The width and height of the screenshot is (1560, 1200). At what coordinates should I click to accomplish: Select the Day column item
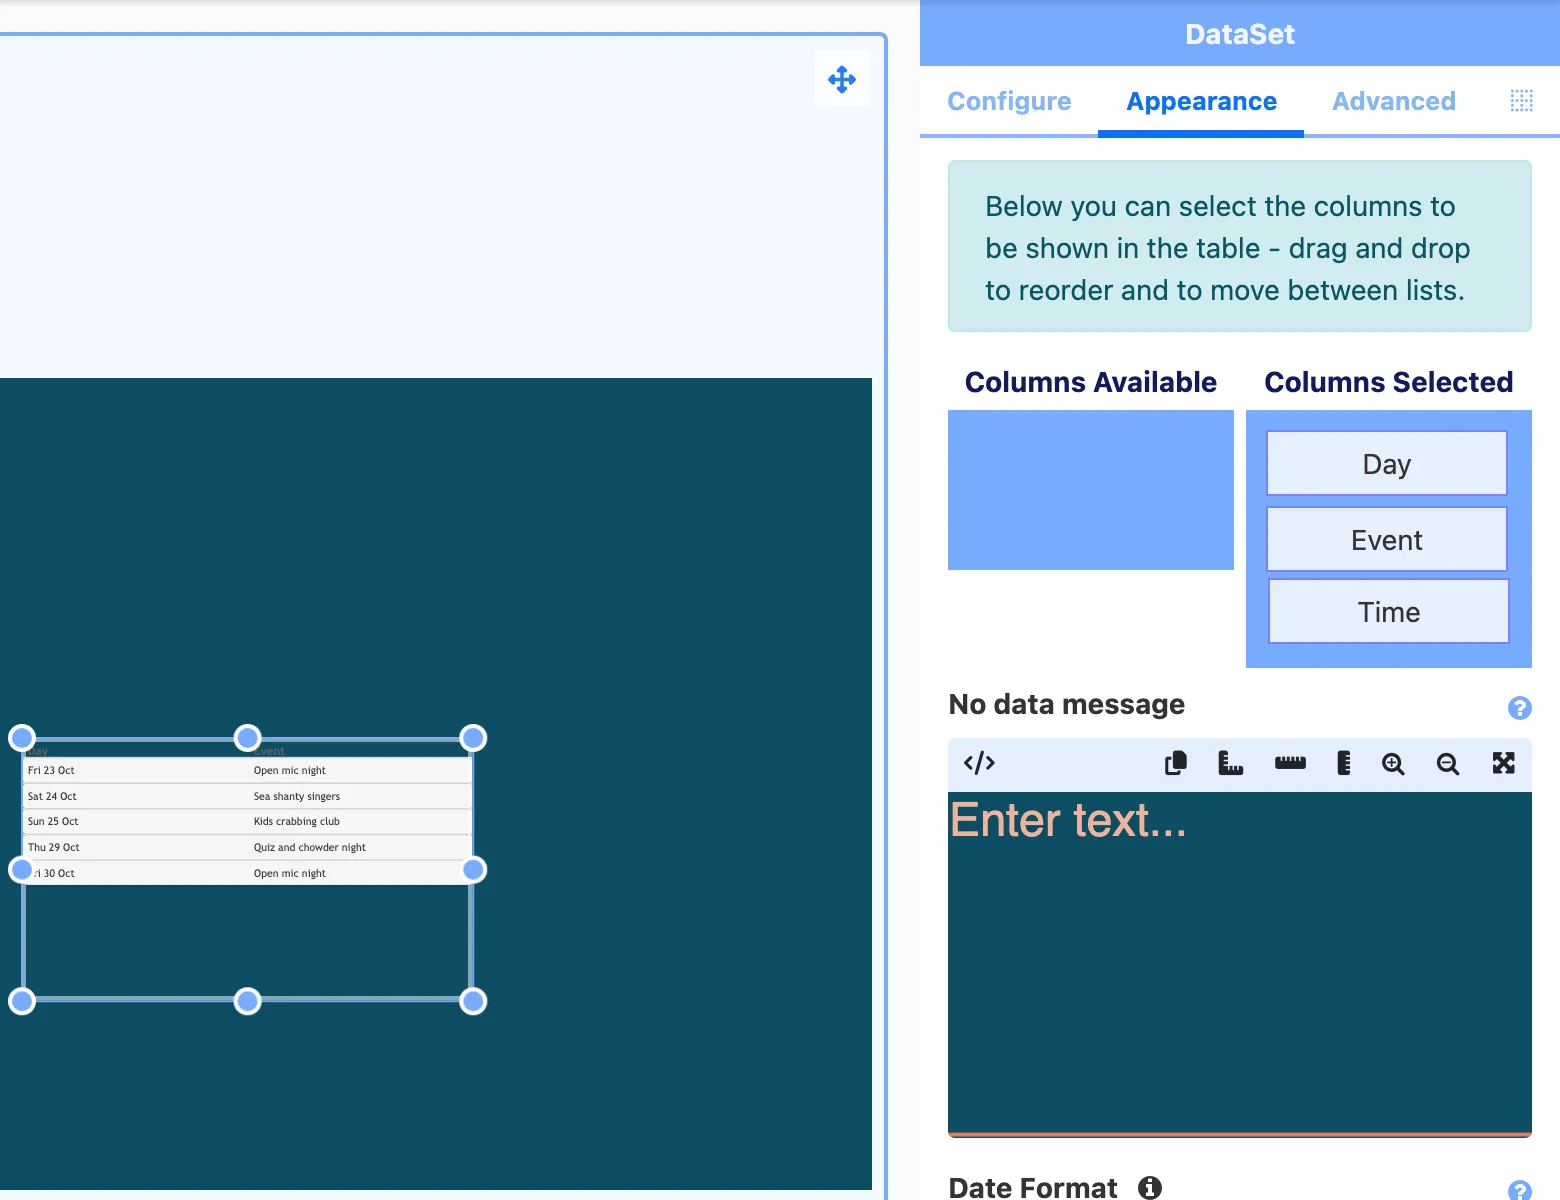1387,464
